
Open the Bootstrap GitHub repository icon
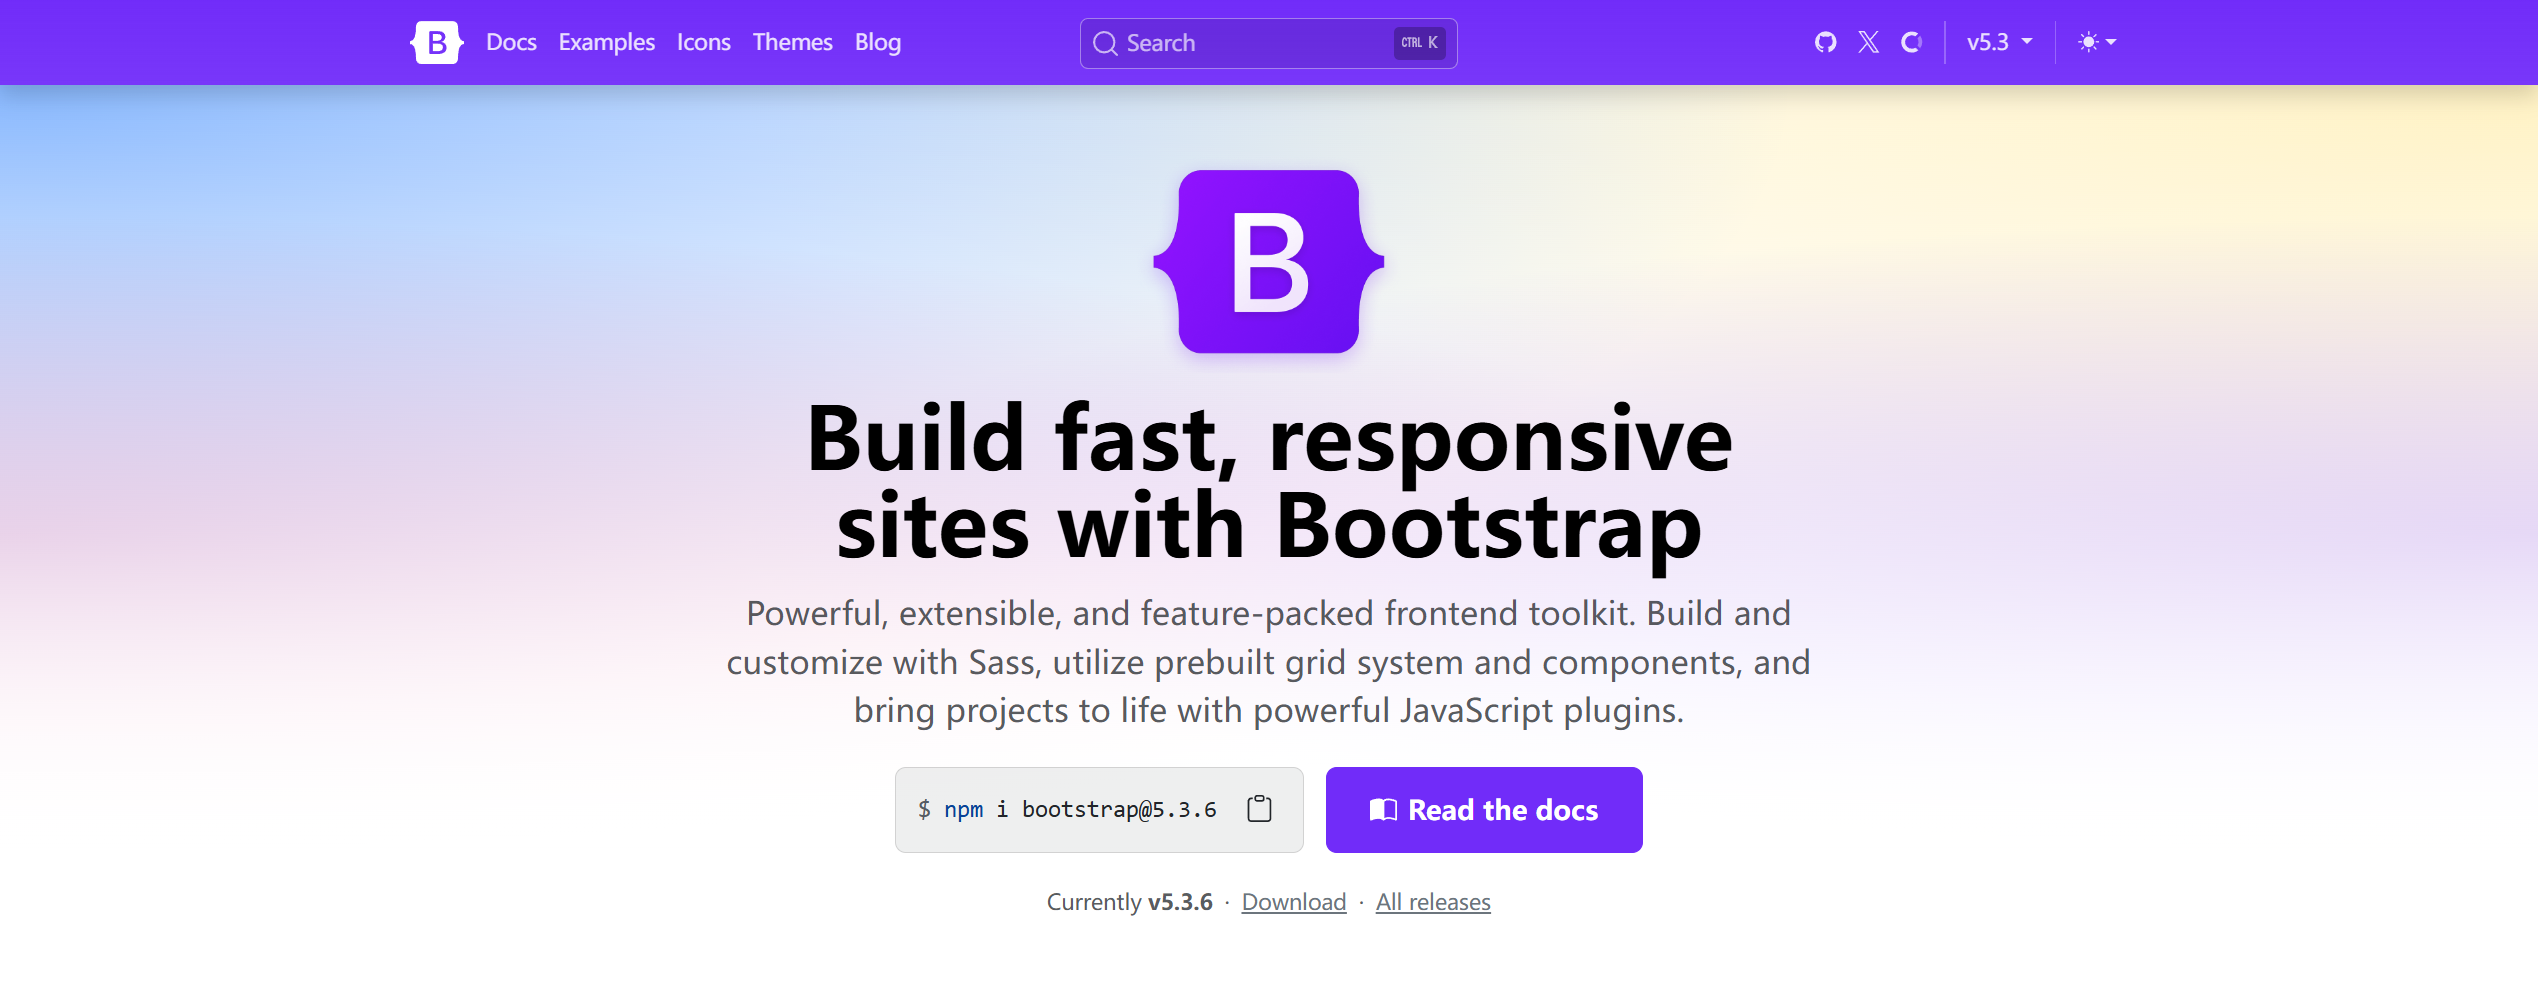pos(1824,42)
